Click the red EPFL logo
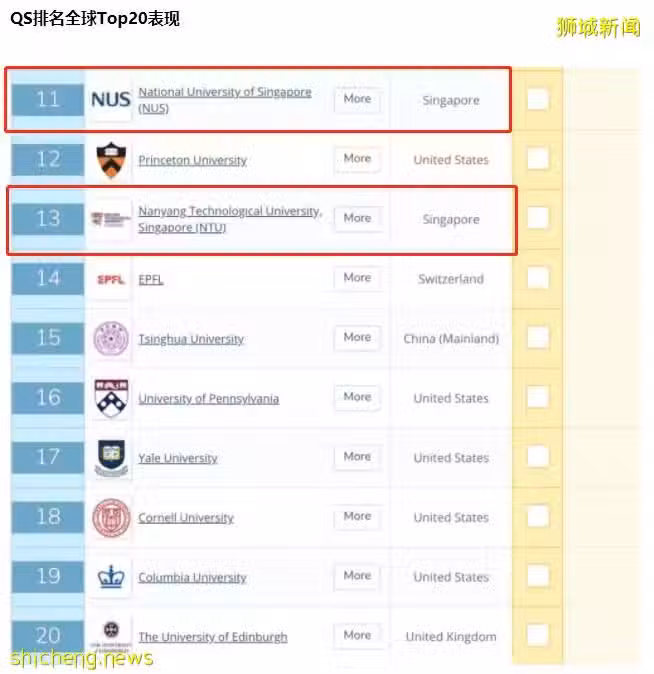This screenshot has width=654, height=674. tap(111, 280)
